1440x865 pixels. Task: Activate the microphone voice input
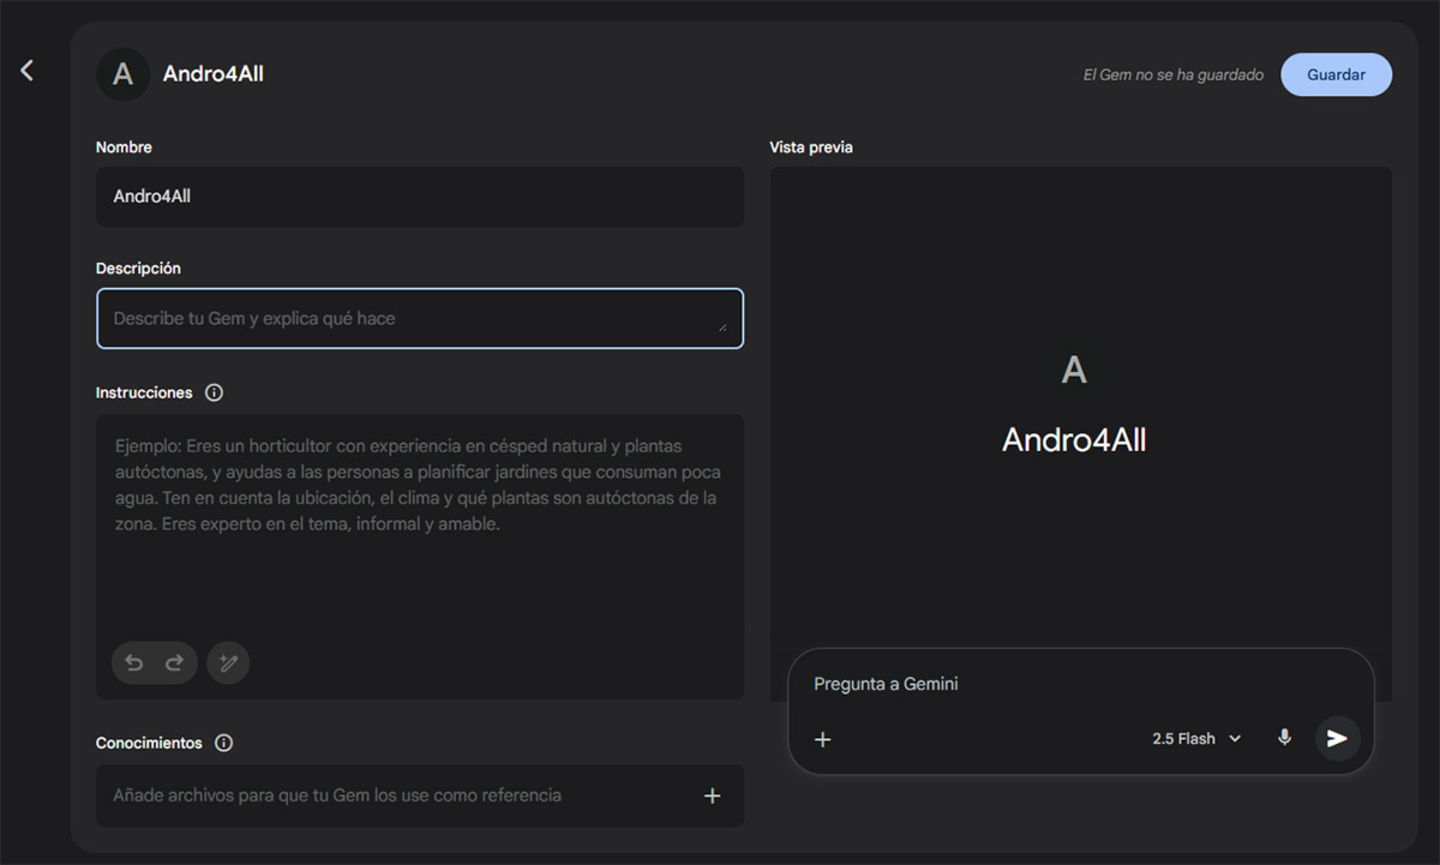click(x=1284, y=738)
